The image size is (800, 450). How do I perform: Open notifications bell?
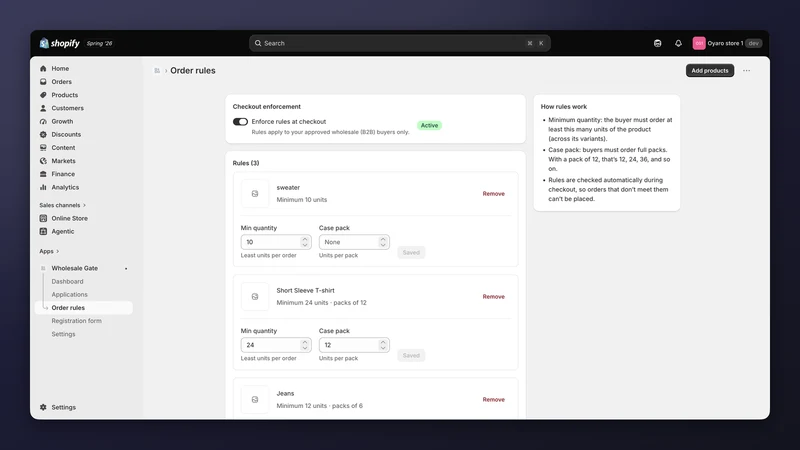coord(678,43)
